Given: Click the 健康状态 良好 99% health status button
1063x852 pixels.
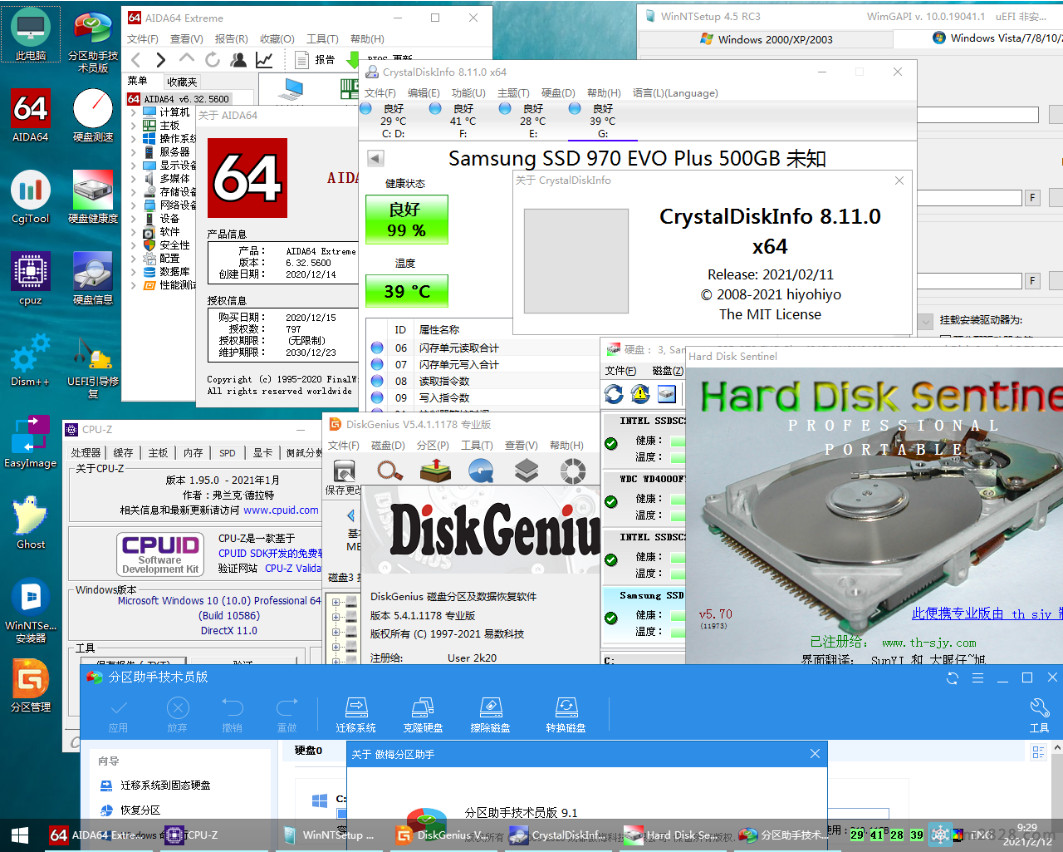Looking at the screenshot, I should tap(407, 220).
